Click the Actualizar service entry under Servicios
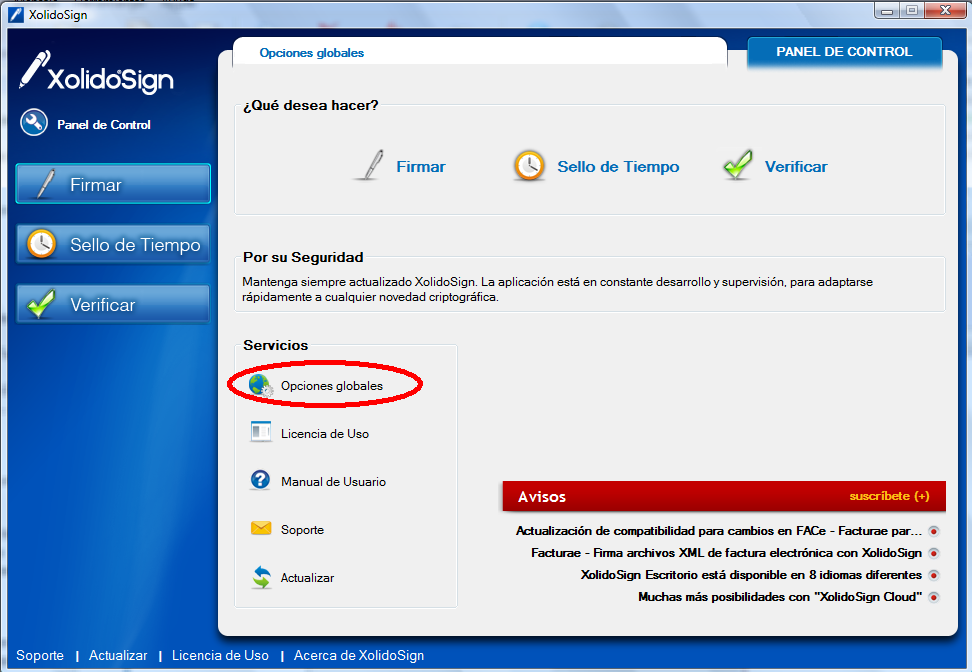The height and width of the screenshot is (672, 972). coord(307,578)
